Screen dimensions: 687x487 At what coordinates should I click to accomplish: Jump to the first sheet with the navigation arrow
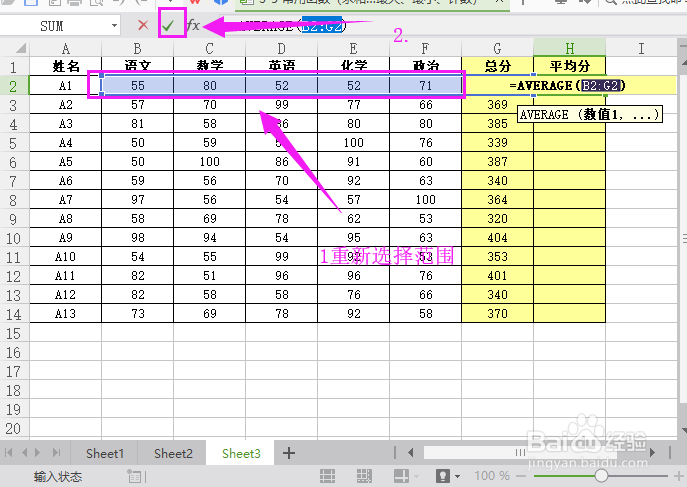[x=8, y=452]
